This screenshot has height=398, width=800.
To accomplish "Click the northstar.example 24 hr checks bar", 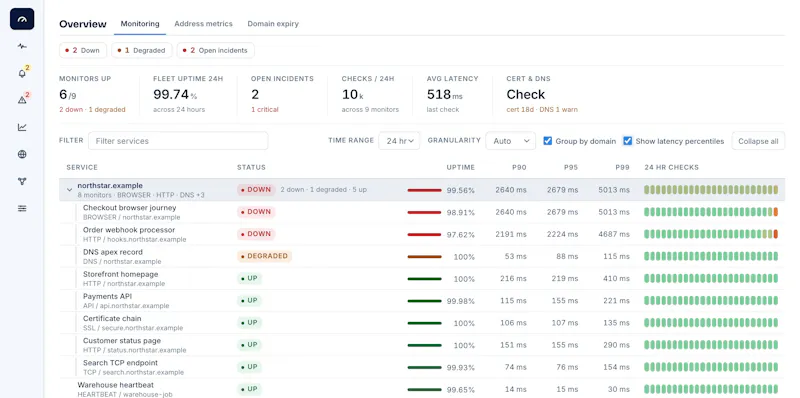I will (711, 190).
